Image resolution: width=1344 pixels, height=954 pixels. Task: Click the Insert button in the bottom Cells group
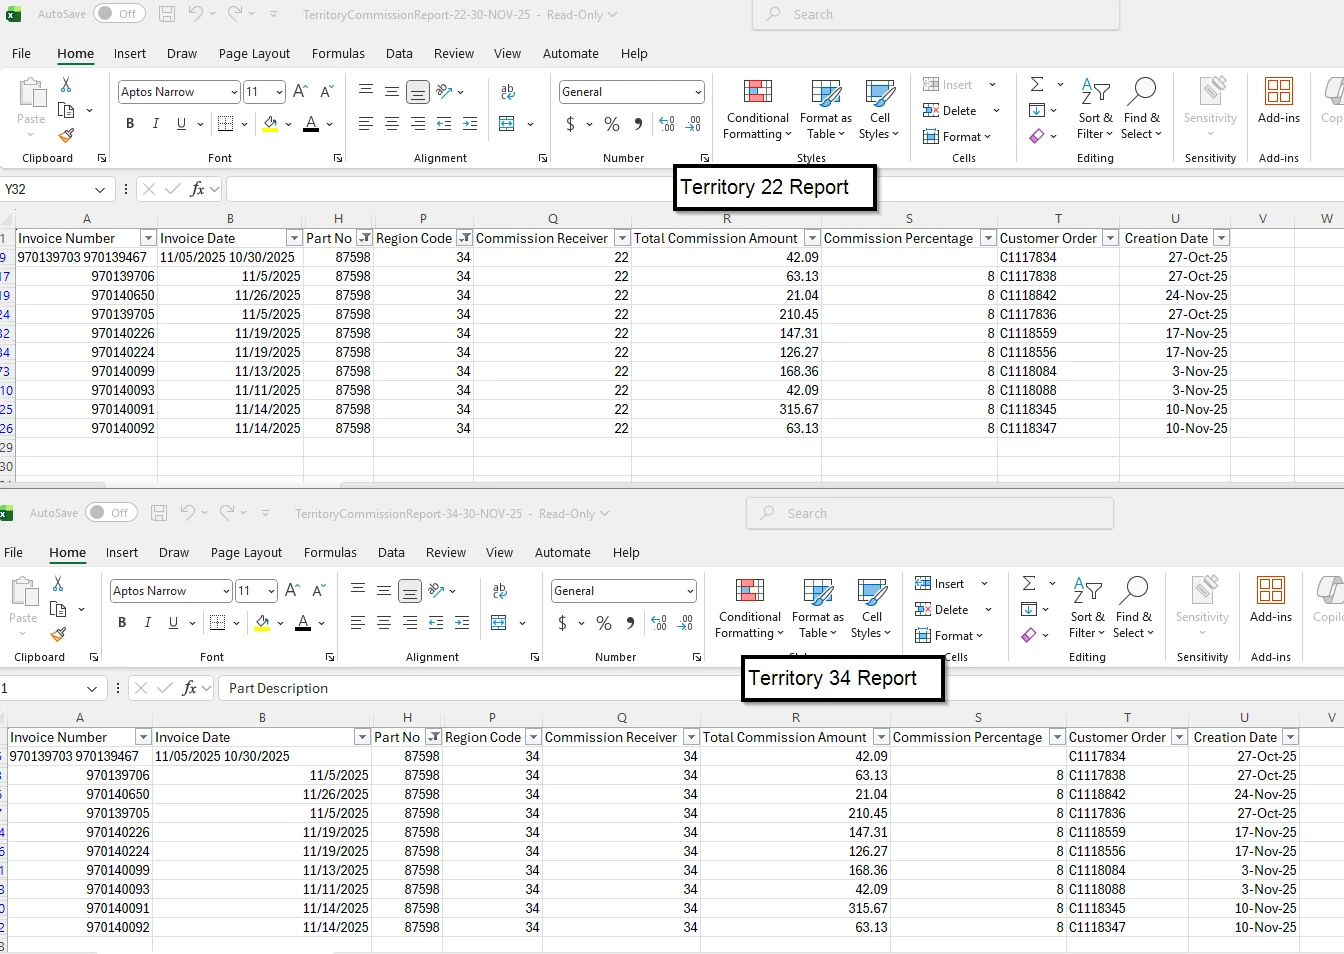(x=948, y=584)
